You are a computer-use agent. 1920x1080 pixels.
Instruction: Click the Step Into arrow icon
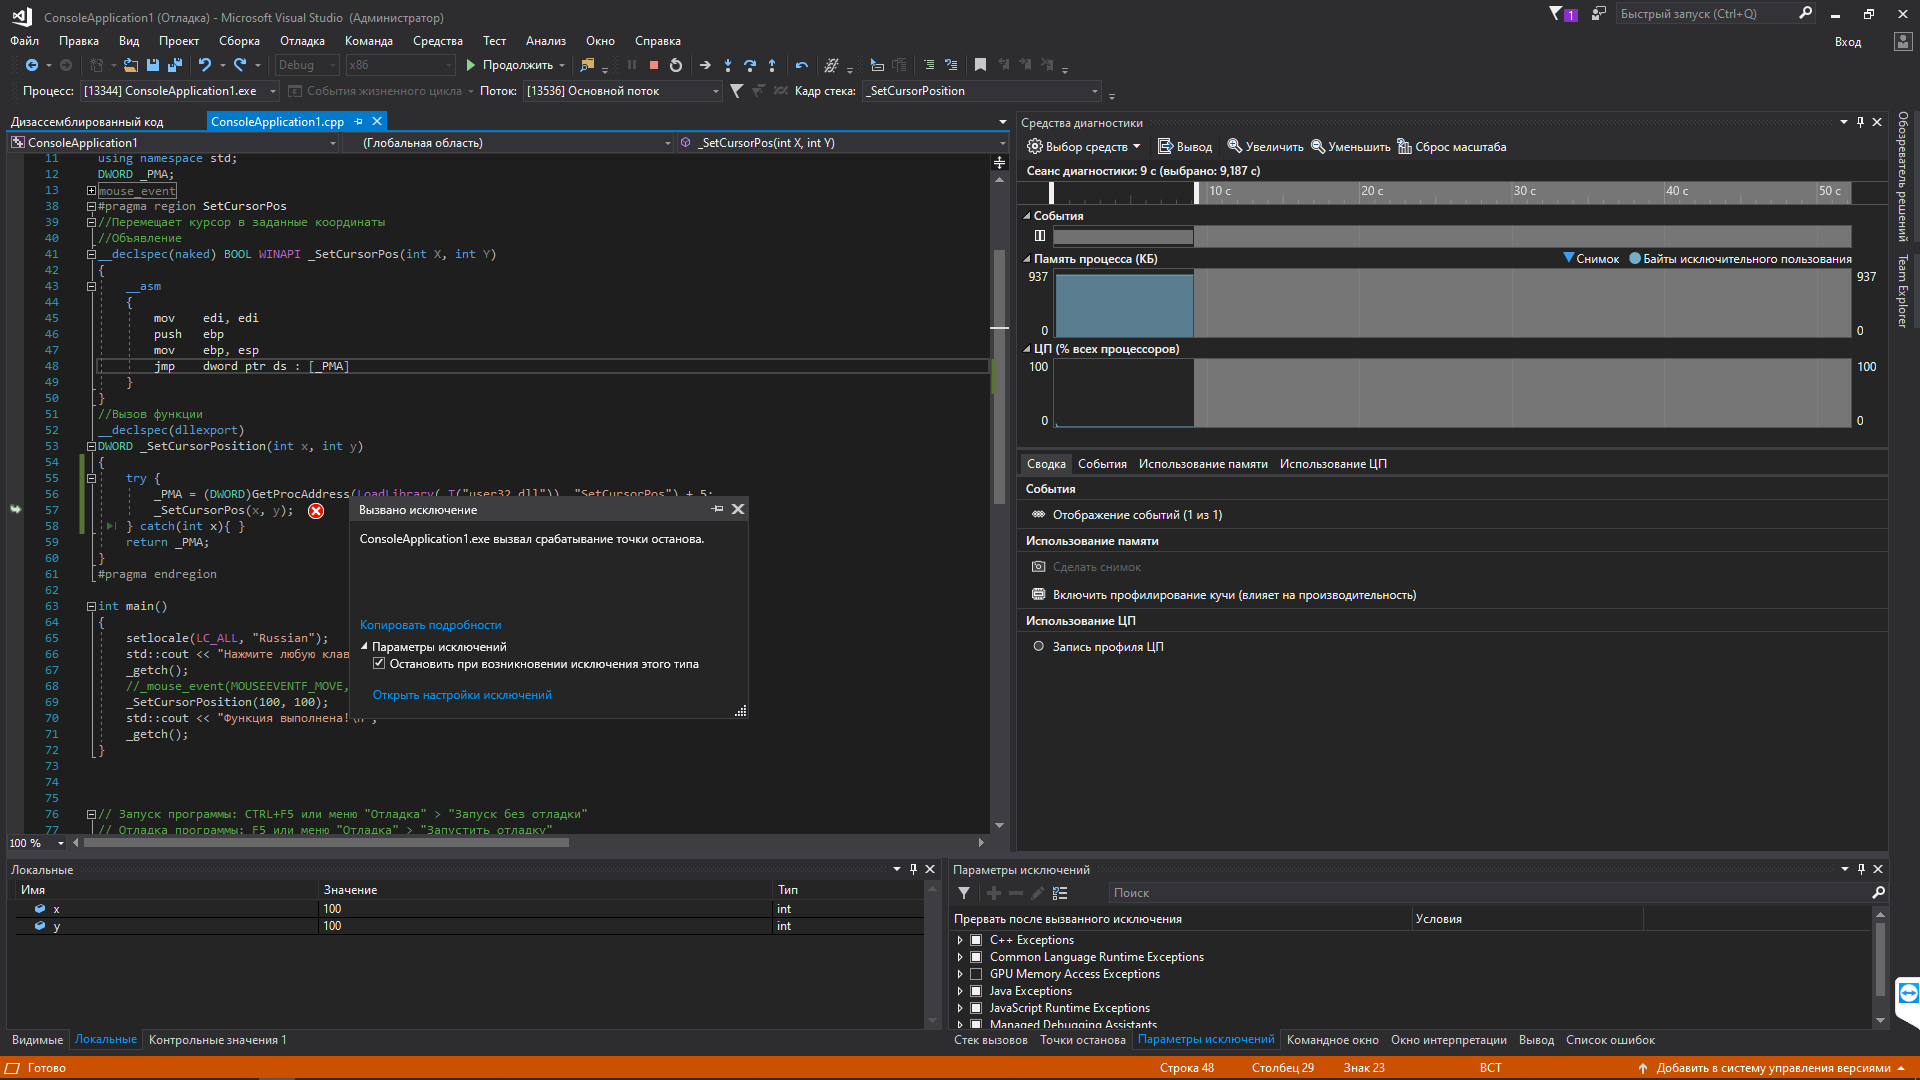point(728,65)
